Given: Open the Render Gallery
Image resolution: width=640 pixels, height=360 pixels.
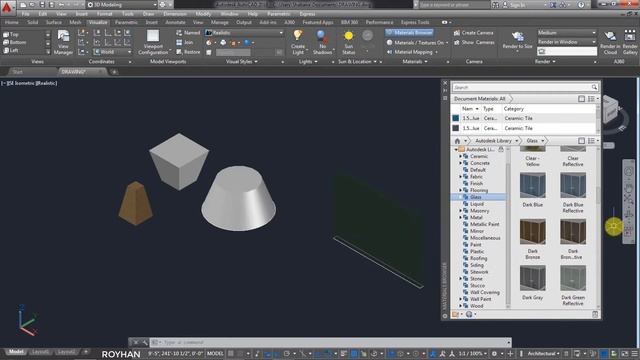Looking at the screenshot, I should pos(630,42).
